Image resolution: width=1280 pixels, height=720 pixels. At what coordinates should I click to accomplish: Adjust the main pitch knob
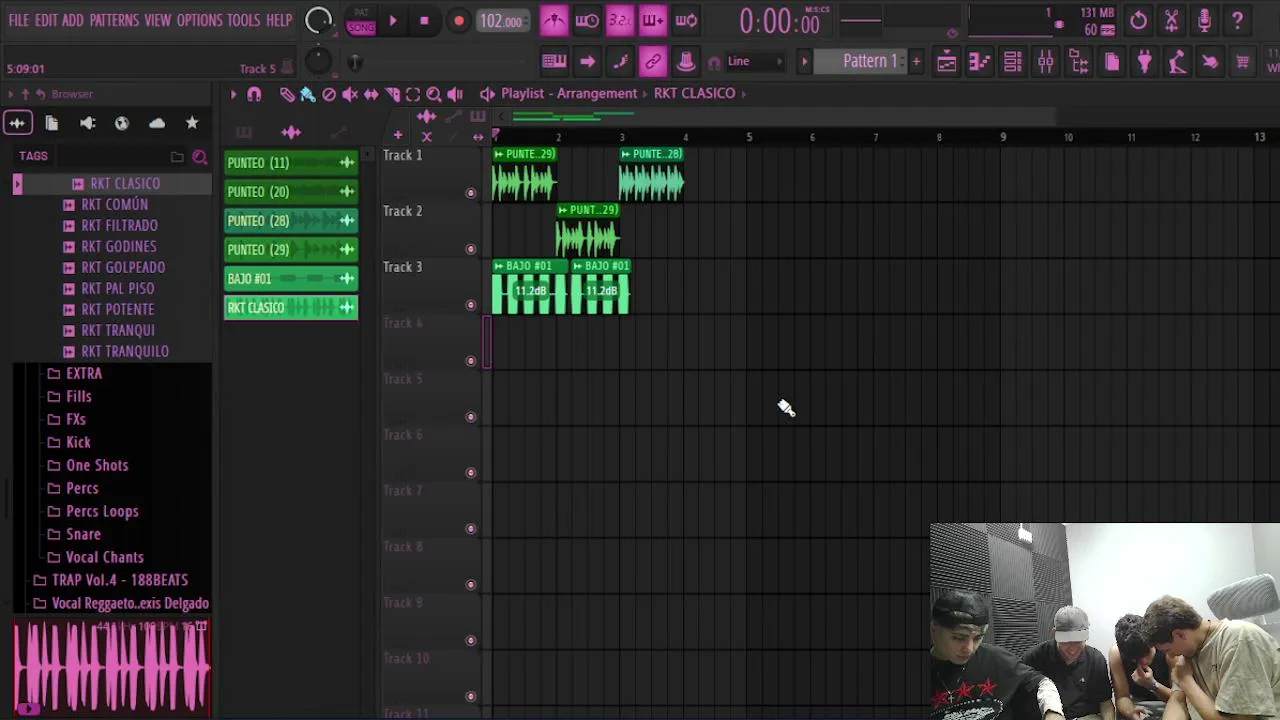[317, 62]
